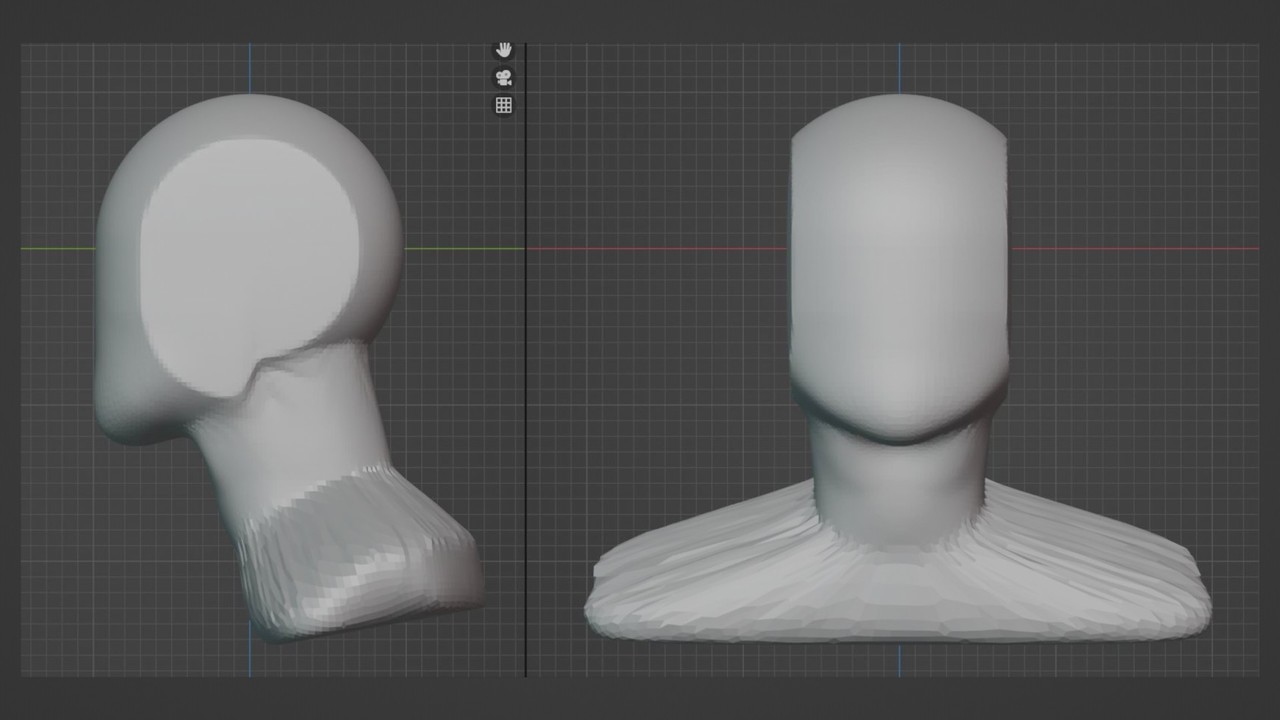Select the bust sculpt in the front-view viewport
Image resolution: width=1280 pixels, height=720 pixels.
click(x=899, y=368)
